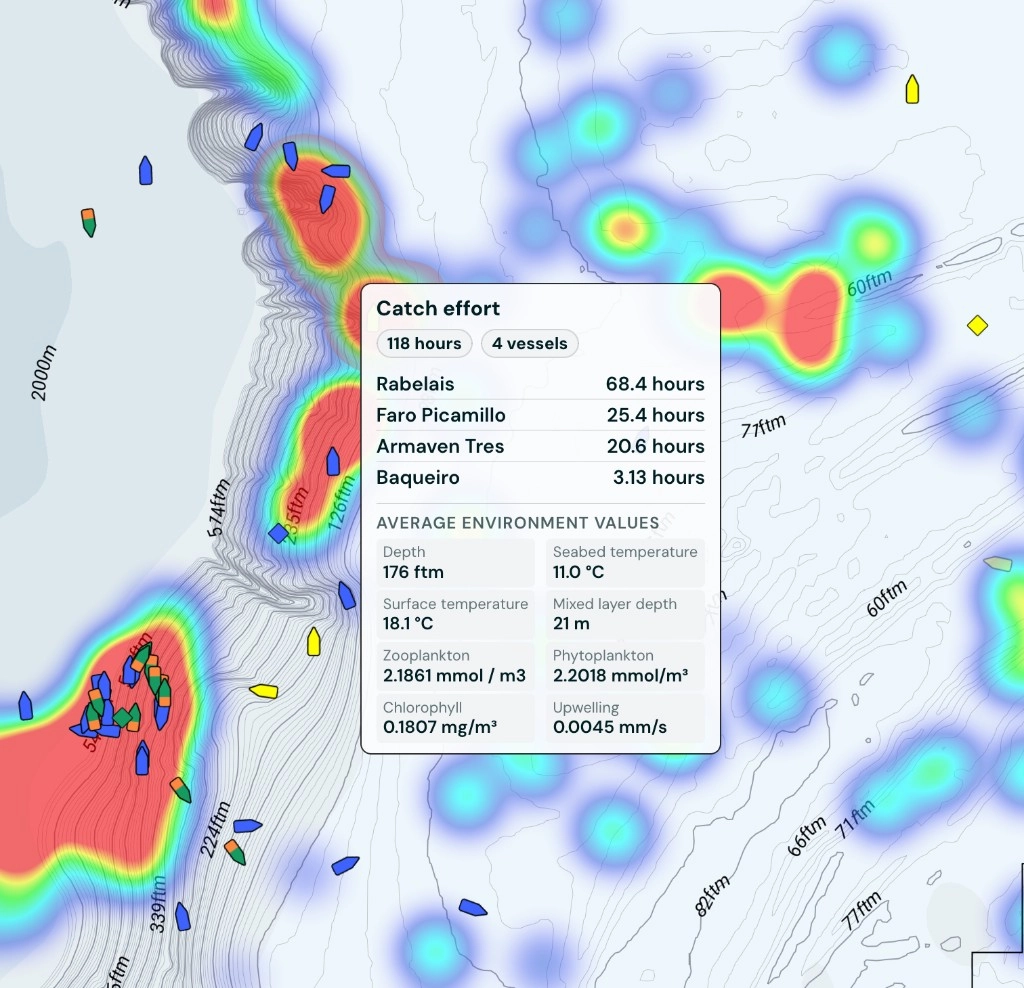Click the orange-green vessel in the grey deep-water area
Screen dimensions: 1024x988
(89, 222)
